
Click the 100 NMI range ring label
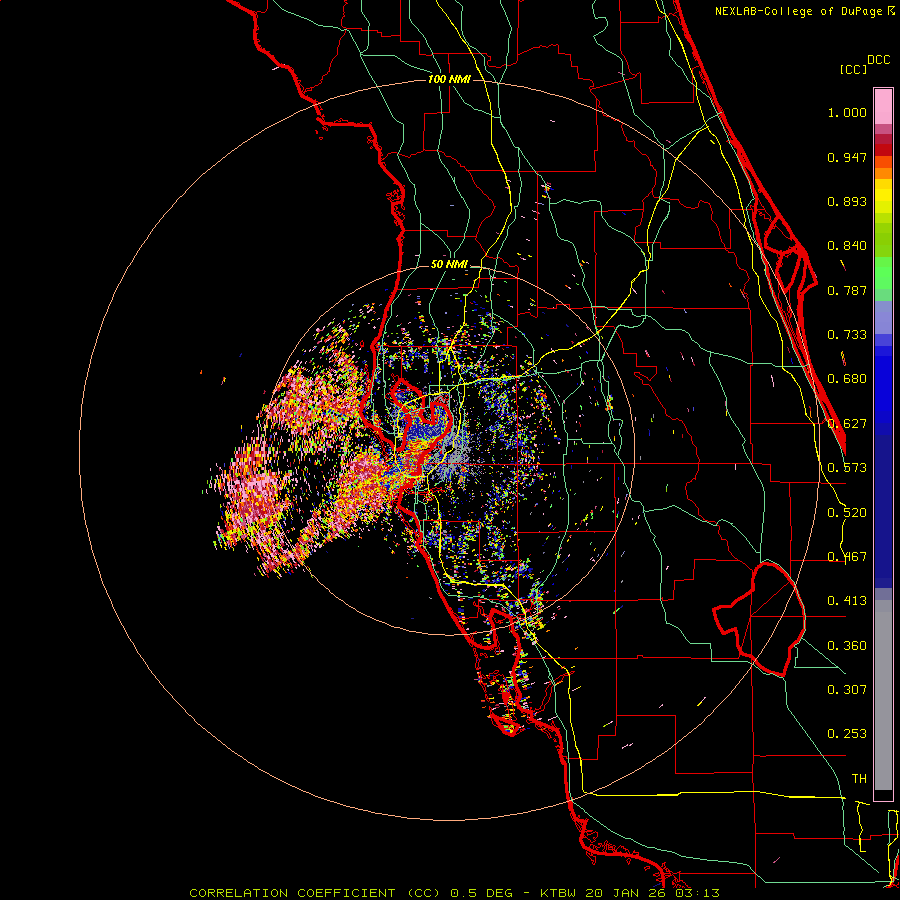[x=449, y=79]
